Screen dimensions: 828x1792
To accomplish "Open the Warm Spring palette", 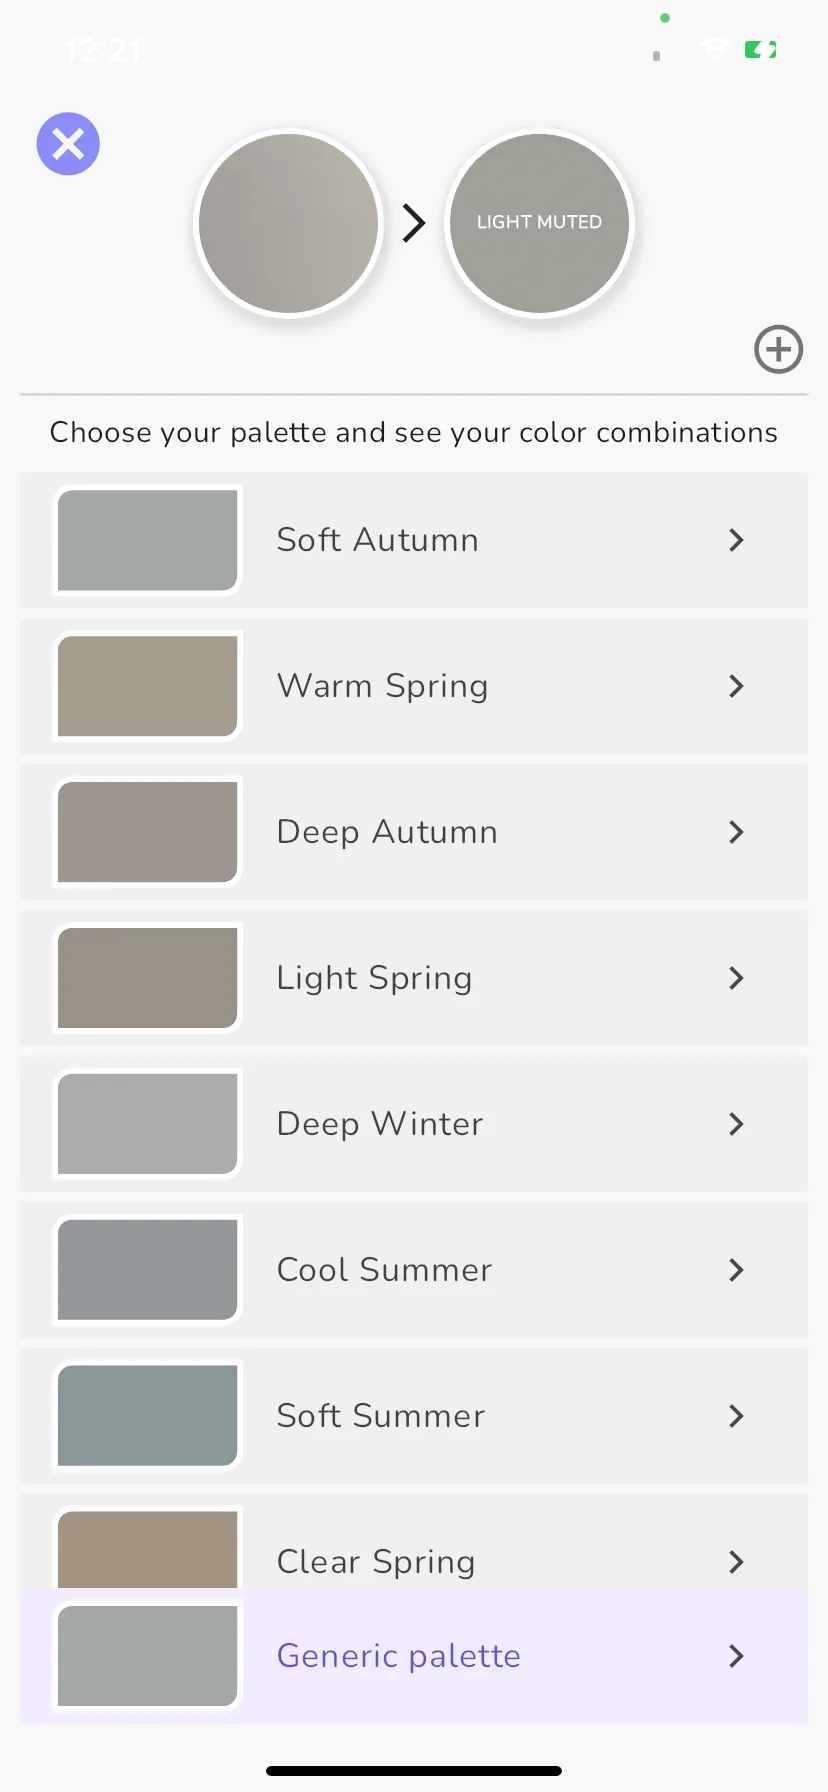I will (x=414, y=686).
